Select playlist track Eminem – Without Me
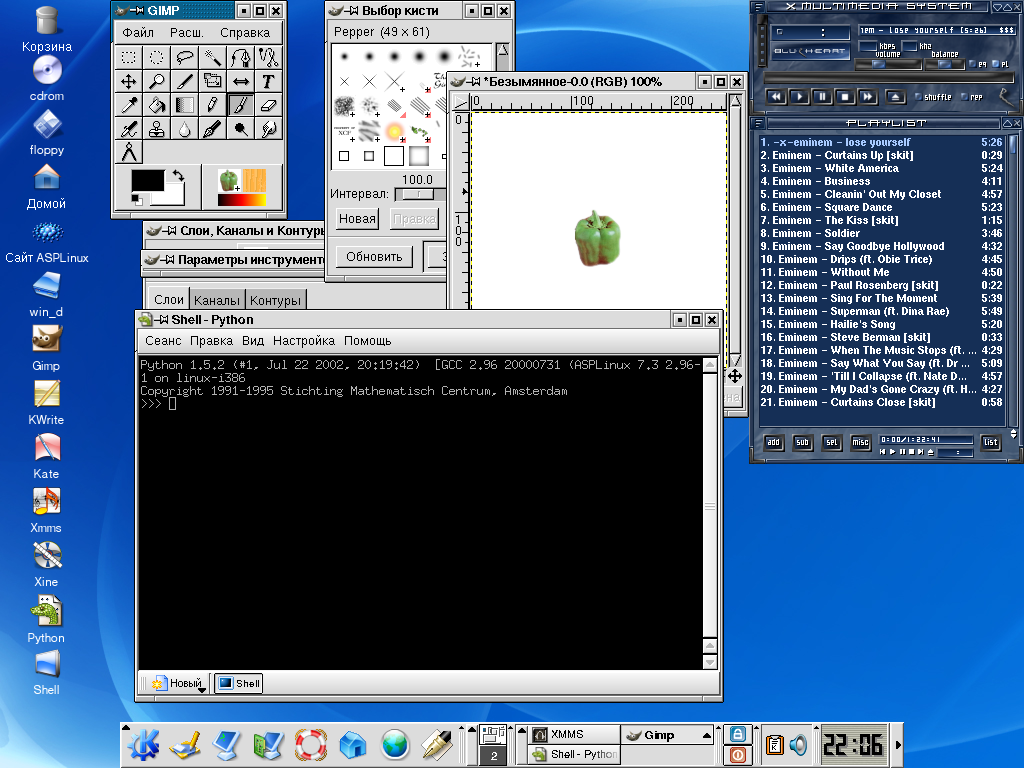This screenshot has height=768, width=1024. pyautogui.click(x=882, y=272)
